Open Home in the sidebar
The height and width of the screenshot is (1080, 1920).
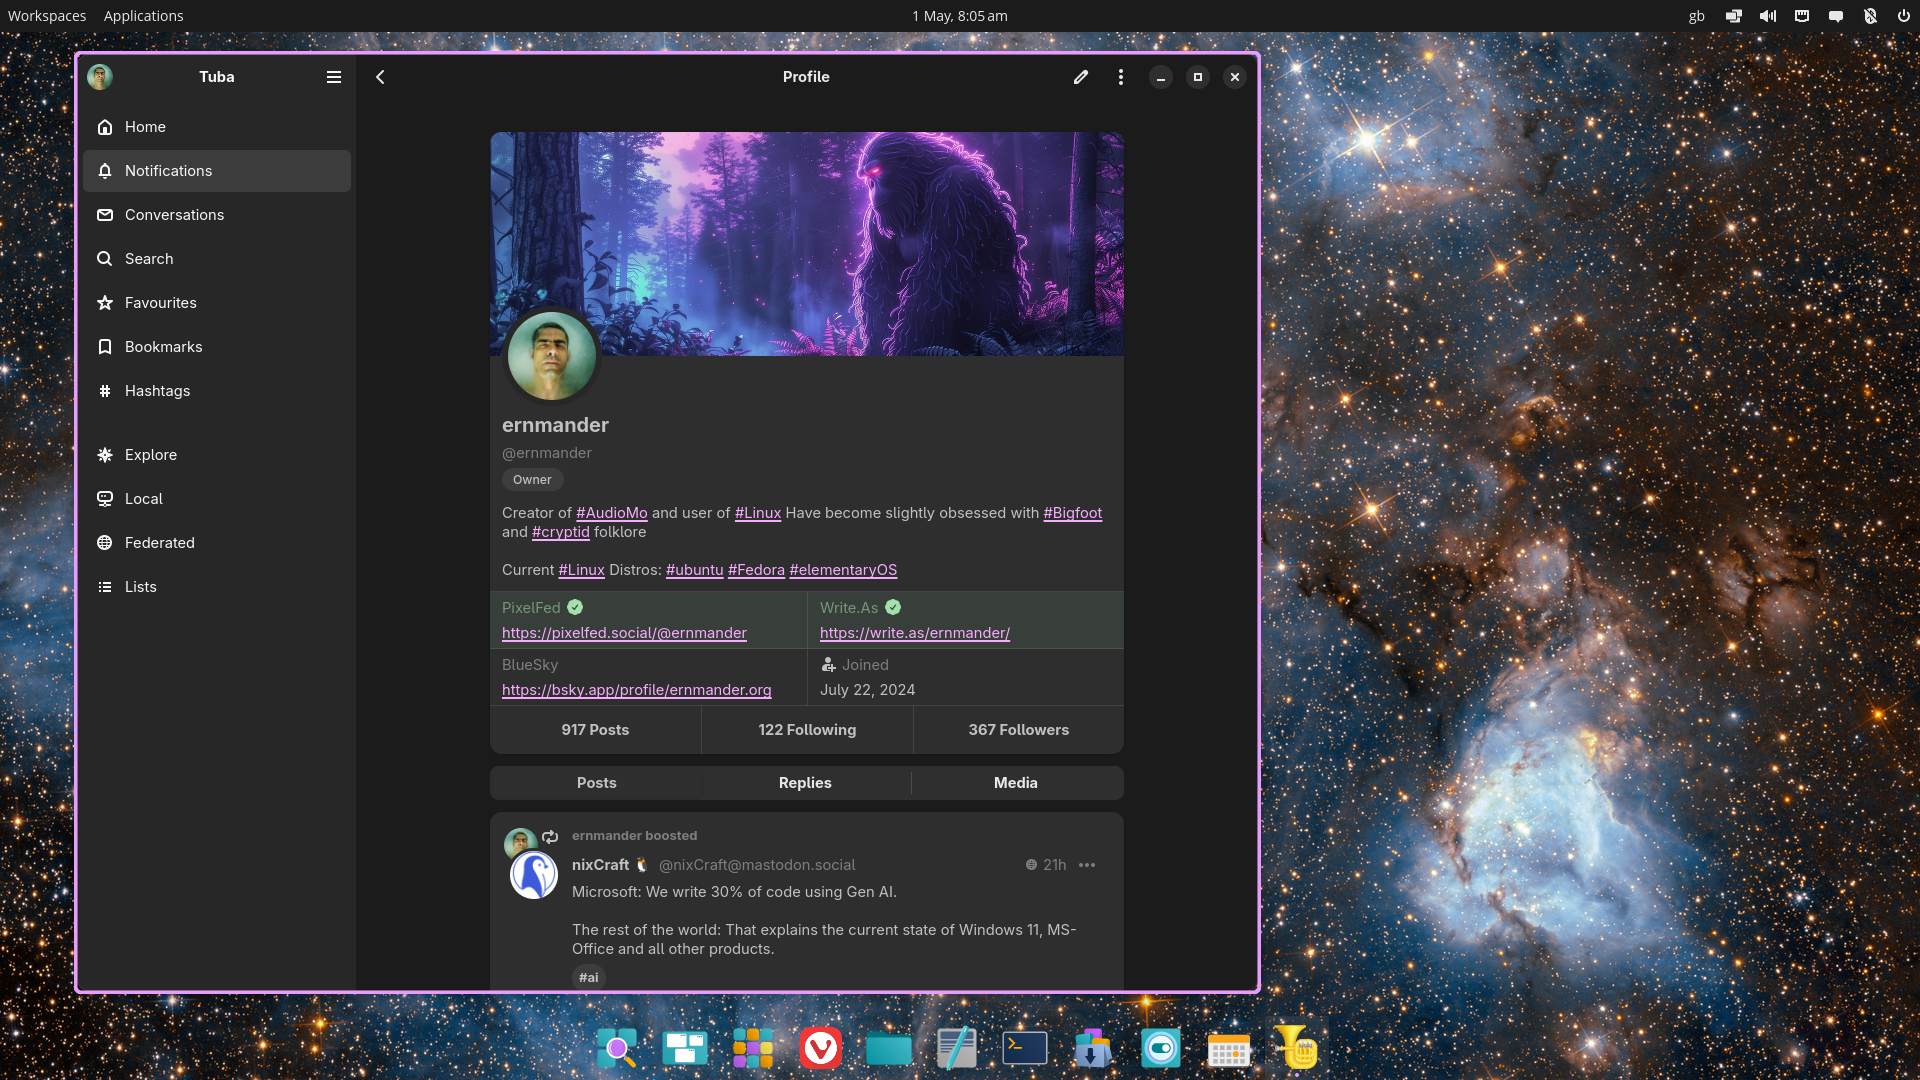tap(217, 127)
